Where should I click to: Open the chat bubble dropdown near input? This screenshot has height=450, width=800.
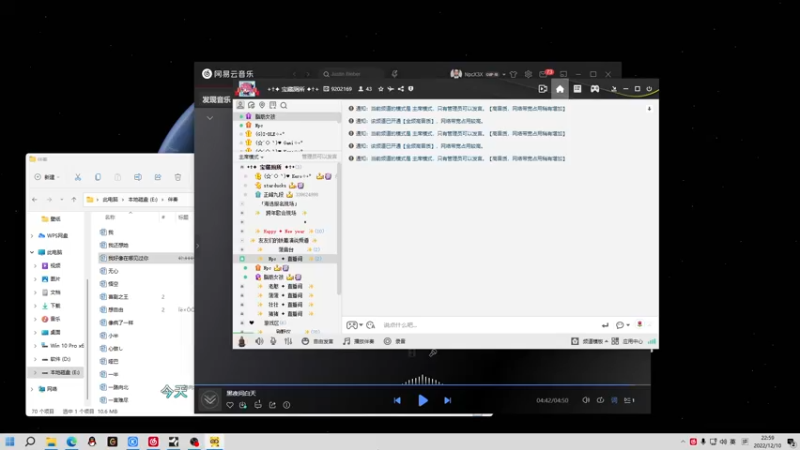tap(622, 325)
